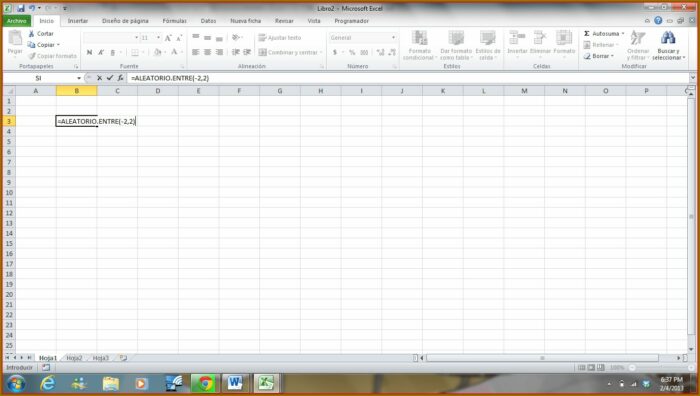Switch to the Vista tab
Viewport: 700px width, 396px height.
pyautogui.click(x=314, y=21)
